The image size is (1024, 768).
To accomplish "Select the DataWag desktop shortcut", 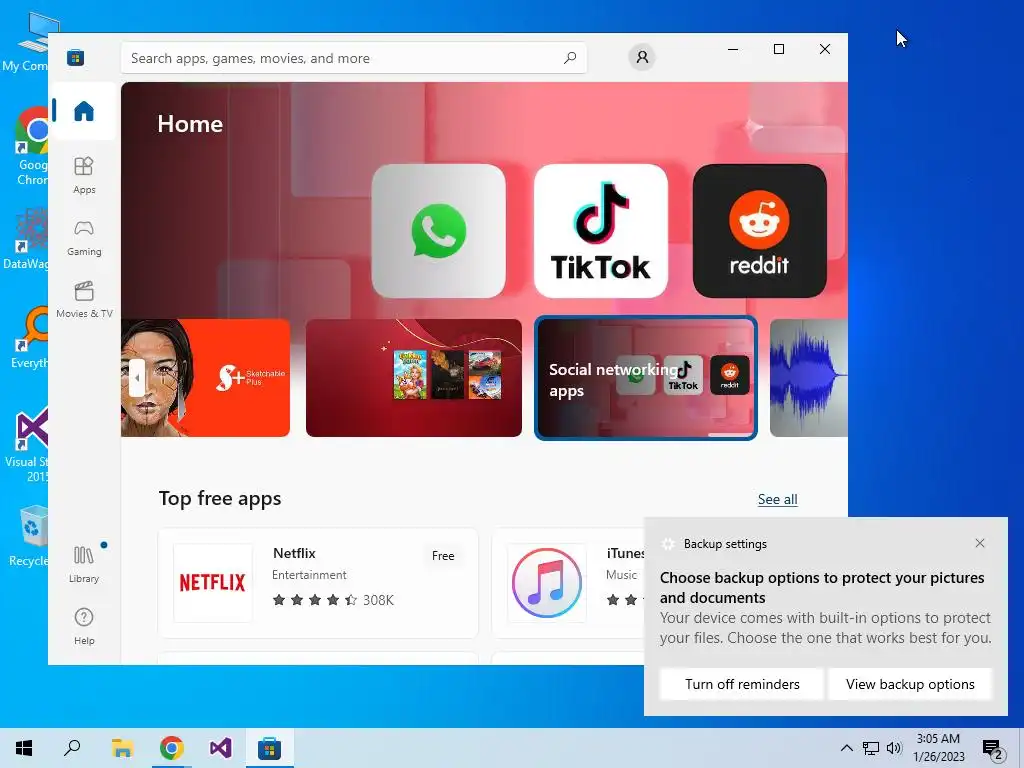I will [x=26, y=239].
